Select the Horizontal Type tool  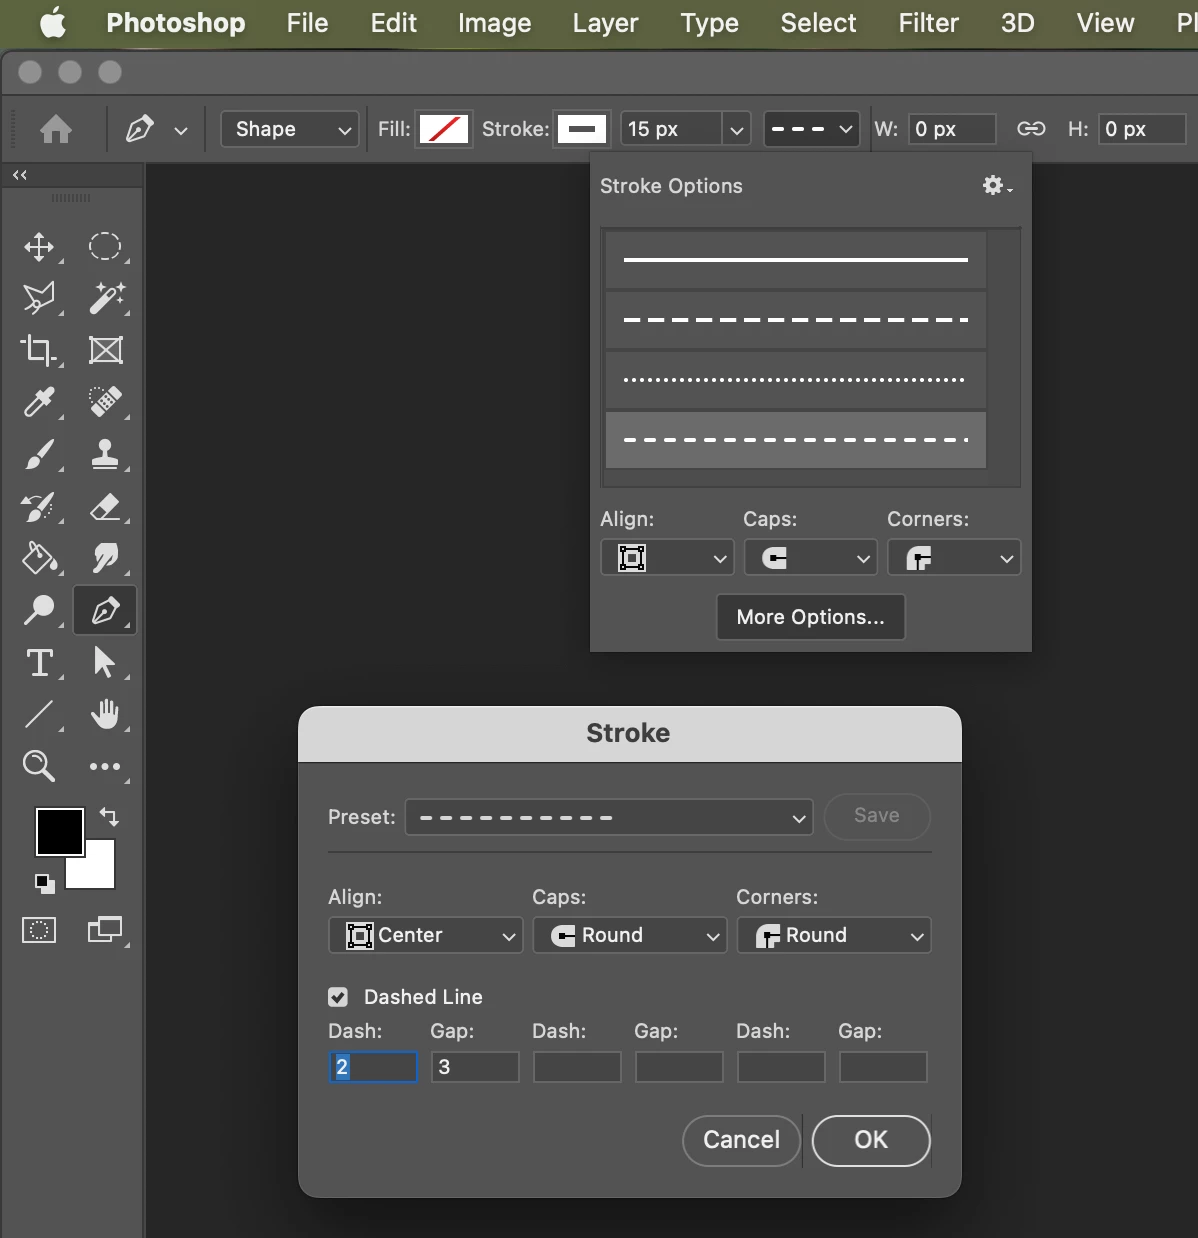[39, 662]
